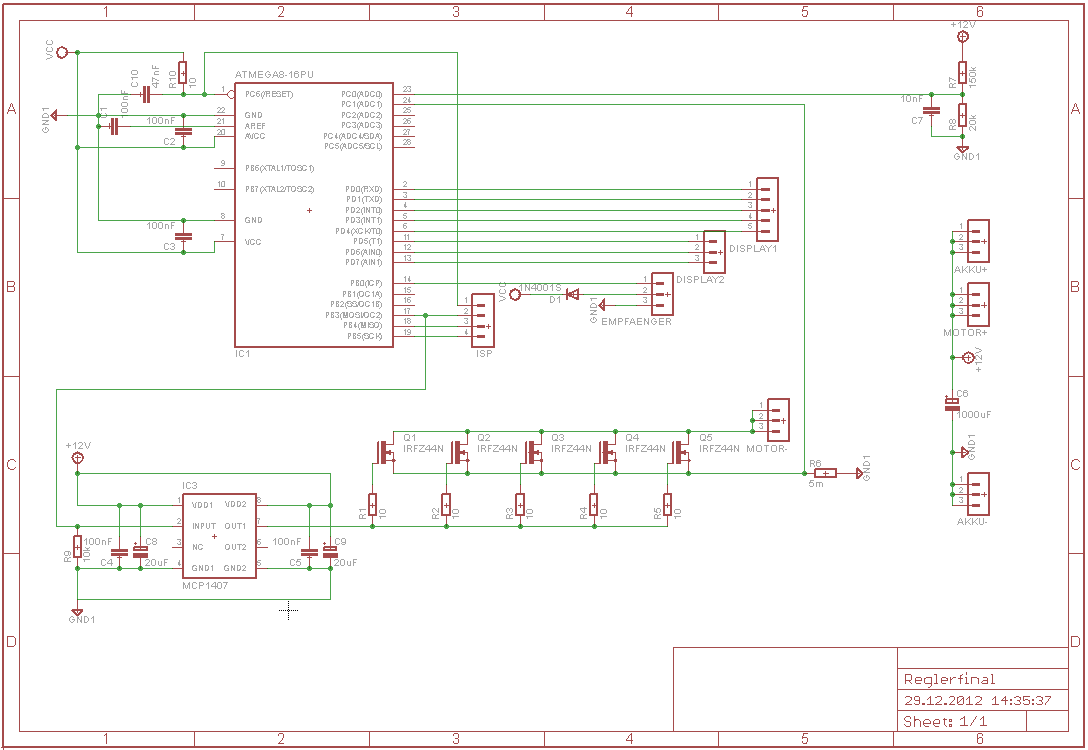Image resolution: width=1088 pixels, height=750 pixels.
Task: Select the Q1 IRFZ44N MOSFET symbol
Action: click(385, 452)
